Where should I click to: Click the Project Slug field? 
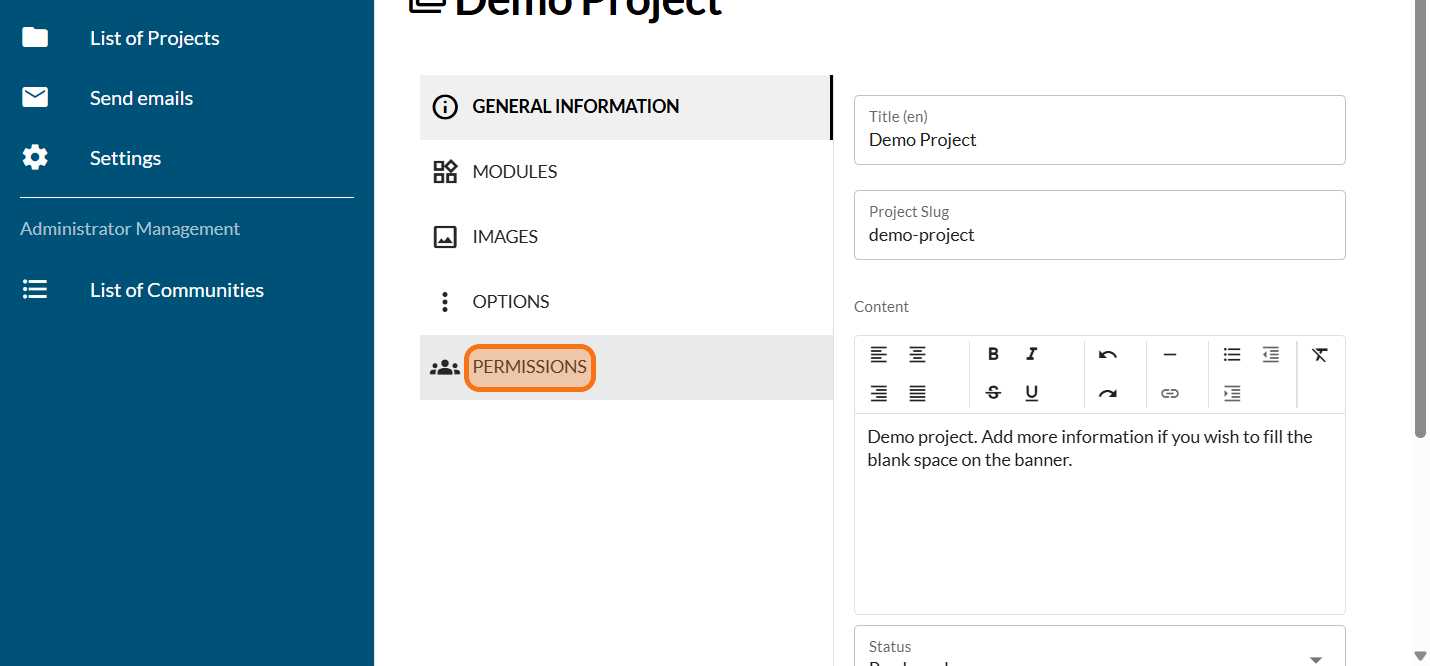click(1099, 236)
